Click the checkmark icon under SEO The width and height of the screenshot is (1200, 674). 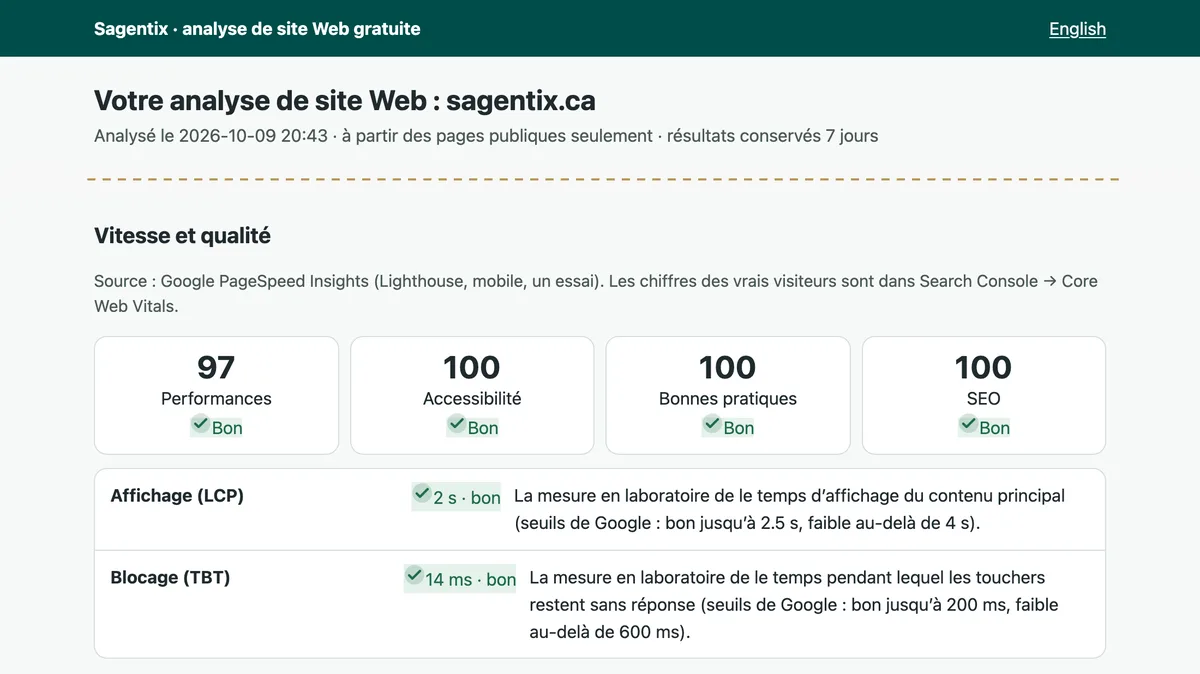[x=969, y=425]
